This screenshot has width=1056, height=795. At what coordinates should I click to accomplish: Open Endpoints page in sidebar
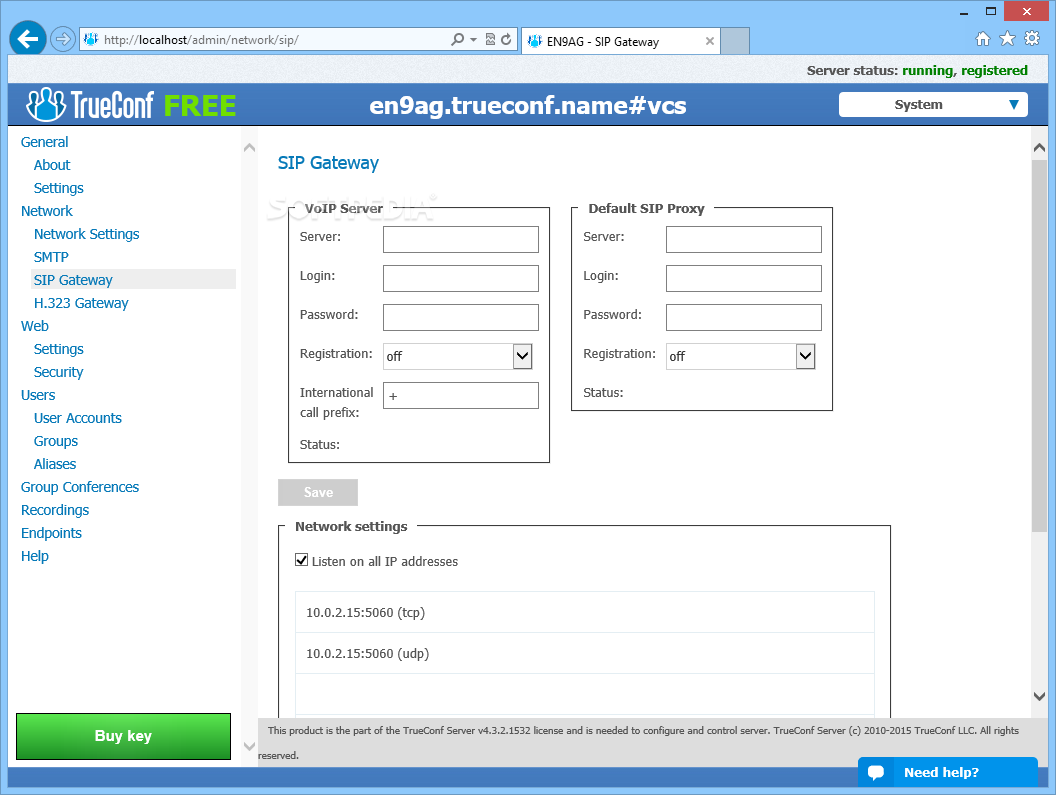[51, 533]
